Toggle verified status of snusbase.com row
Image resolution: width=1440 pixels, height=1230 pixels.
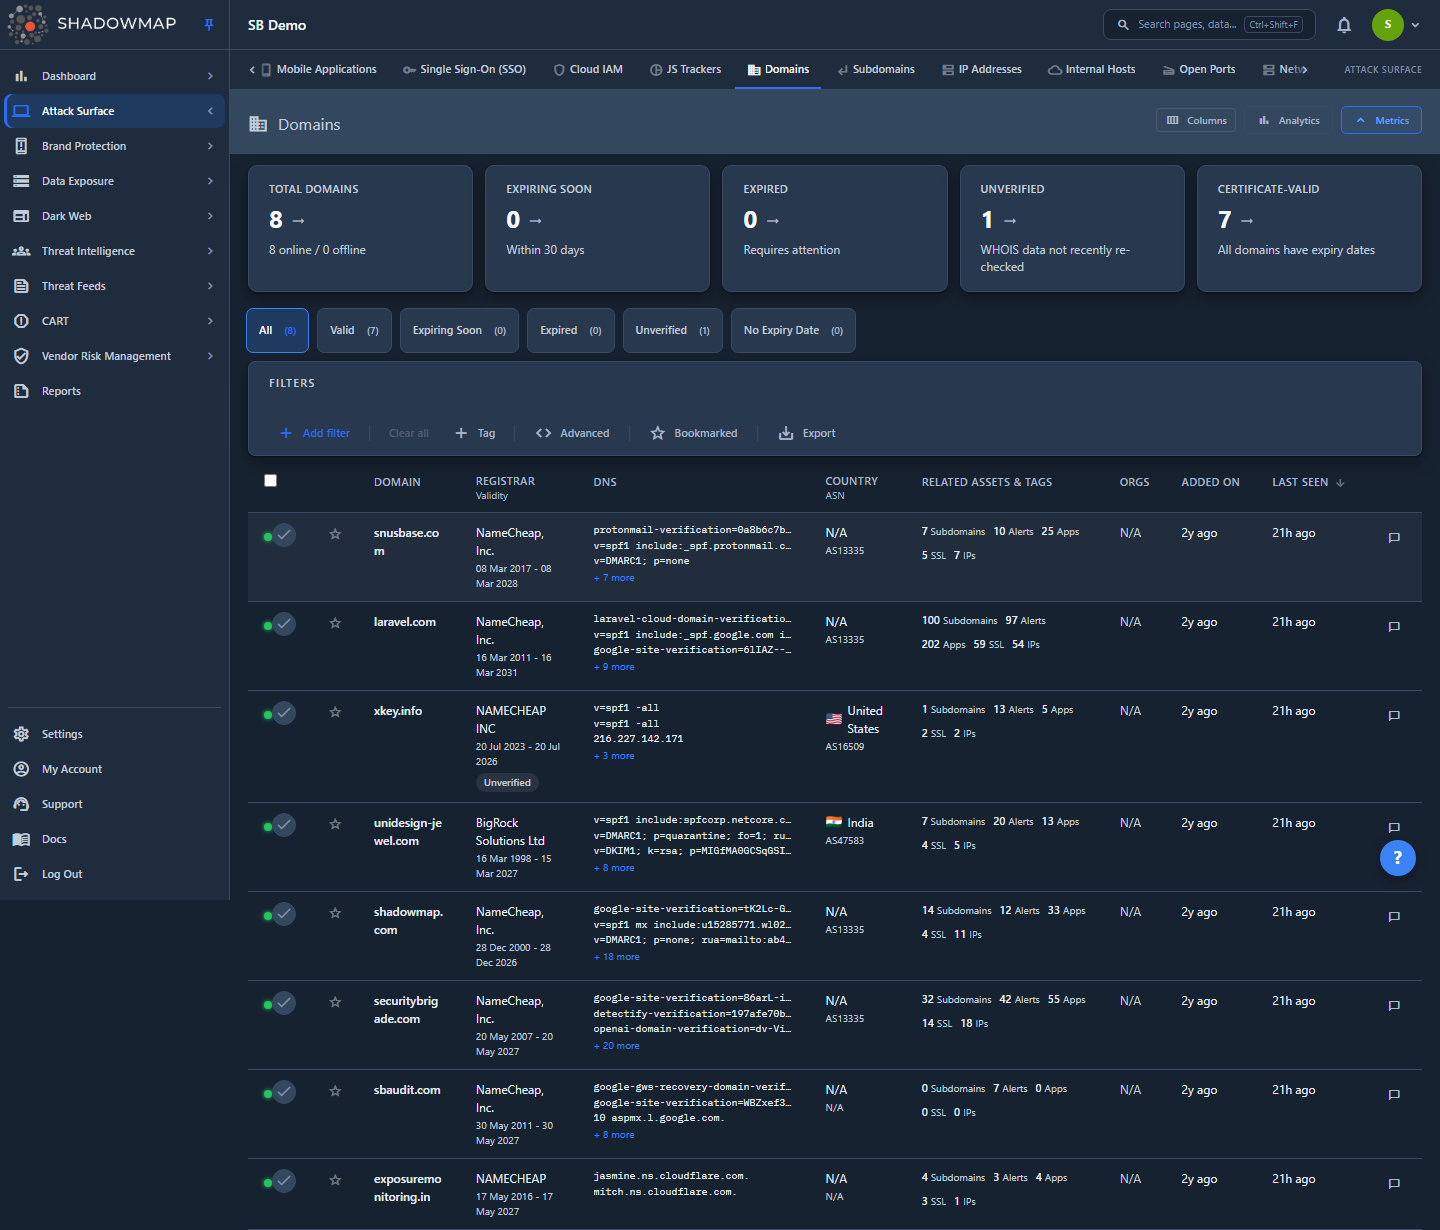[284, 535]
